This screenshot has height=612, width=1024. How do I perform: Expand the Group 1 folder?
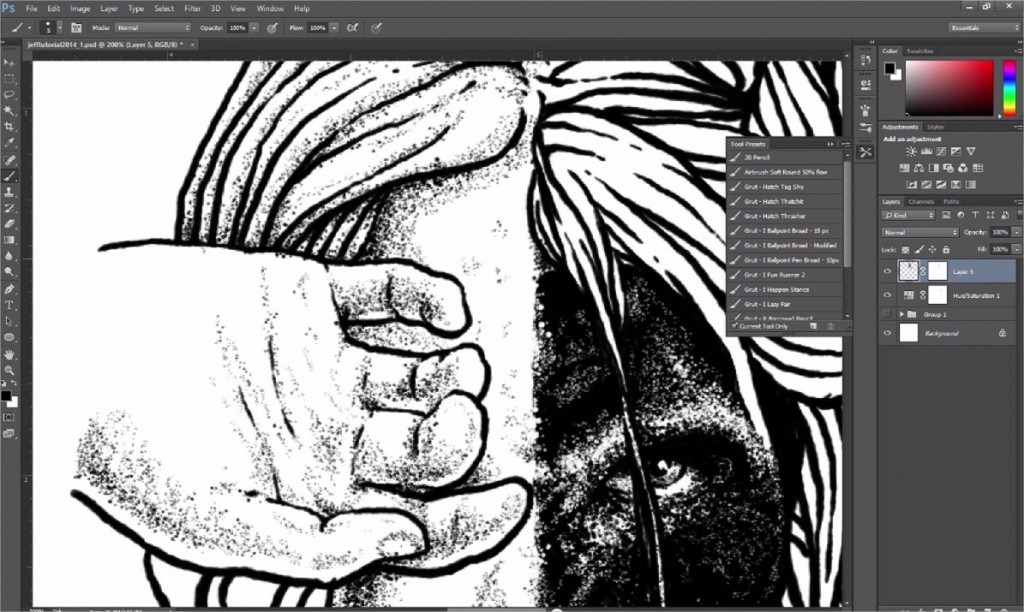coord(902,314)
